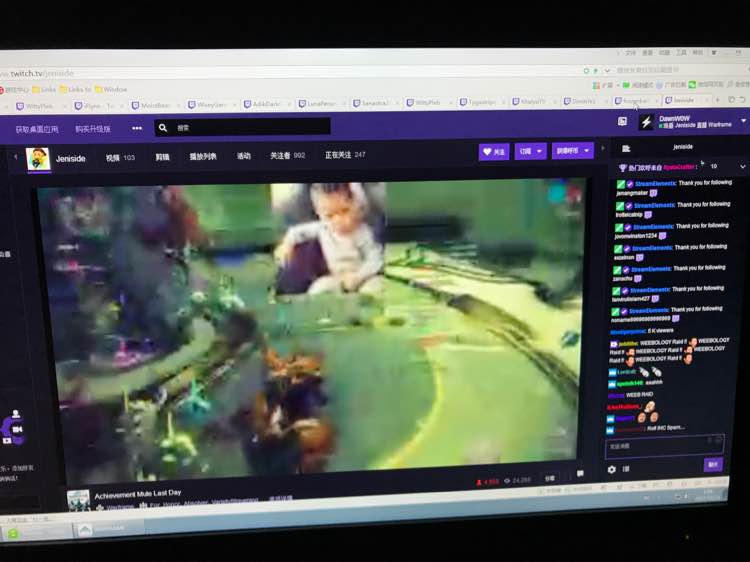Click the chat viewer list icon

point(626,149)
